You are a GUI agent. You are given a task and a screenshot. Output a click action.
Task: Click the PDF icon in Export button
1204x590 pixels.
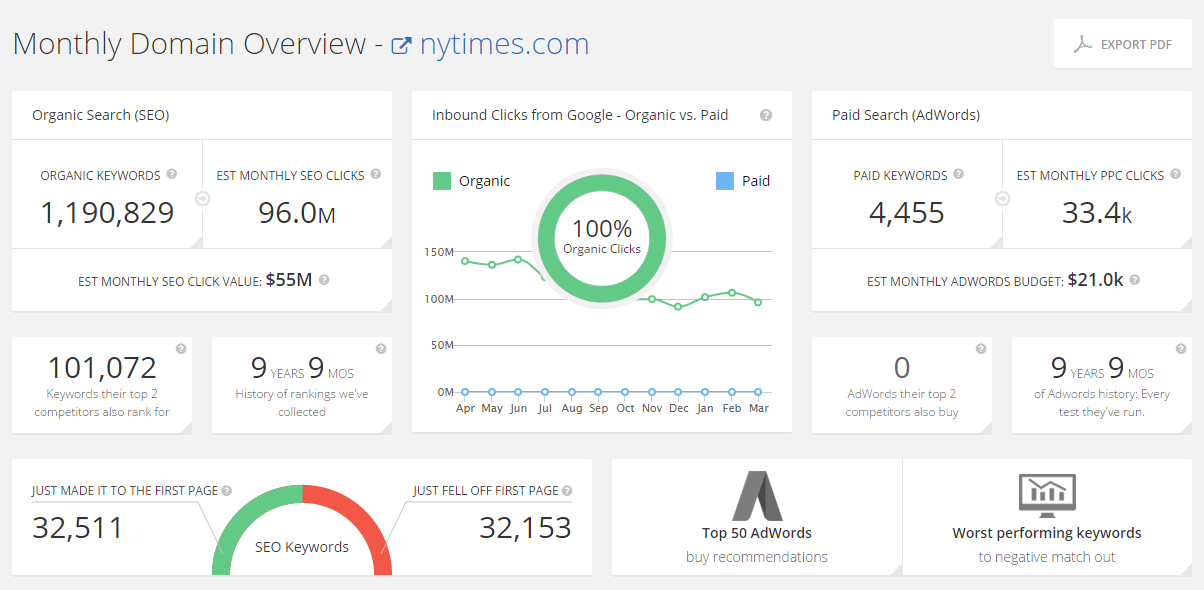(1082, 44)
